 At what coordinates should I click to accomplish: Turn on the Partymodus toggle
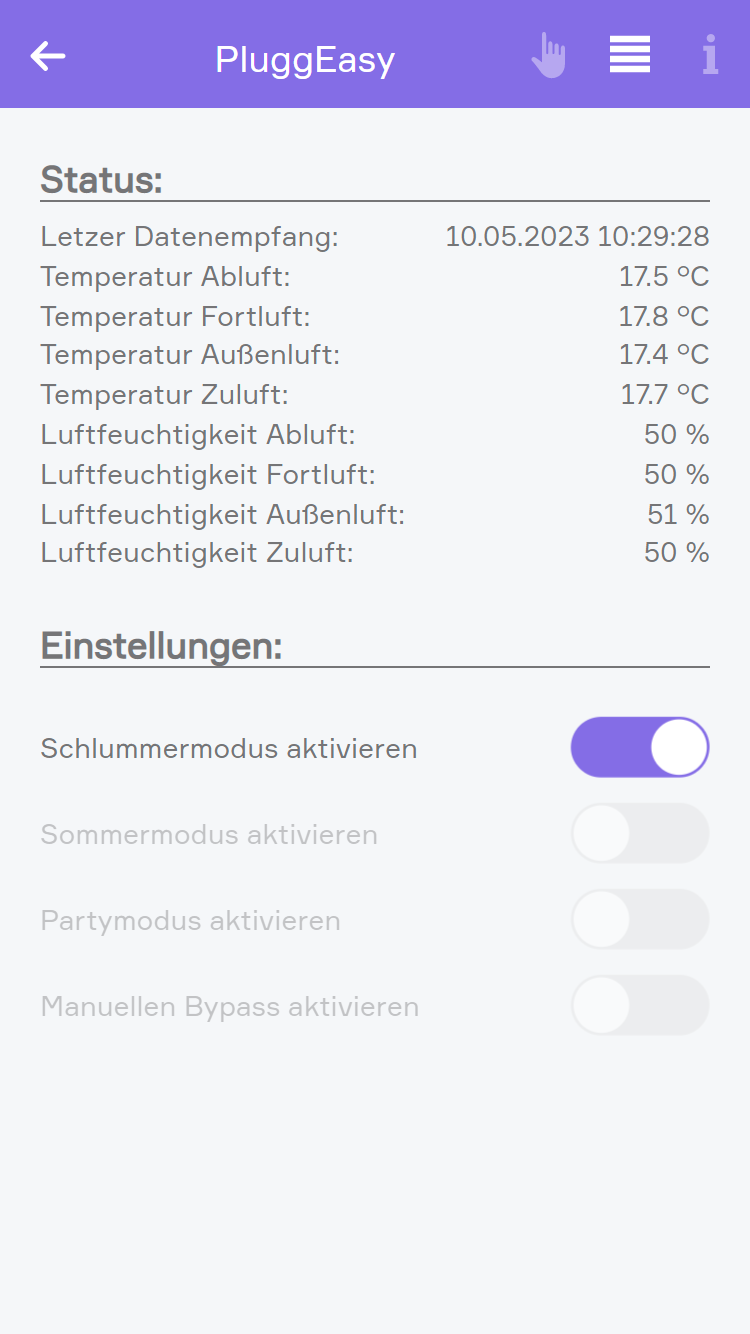pos(640,919)
